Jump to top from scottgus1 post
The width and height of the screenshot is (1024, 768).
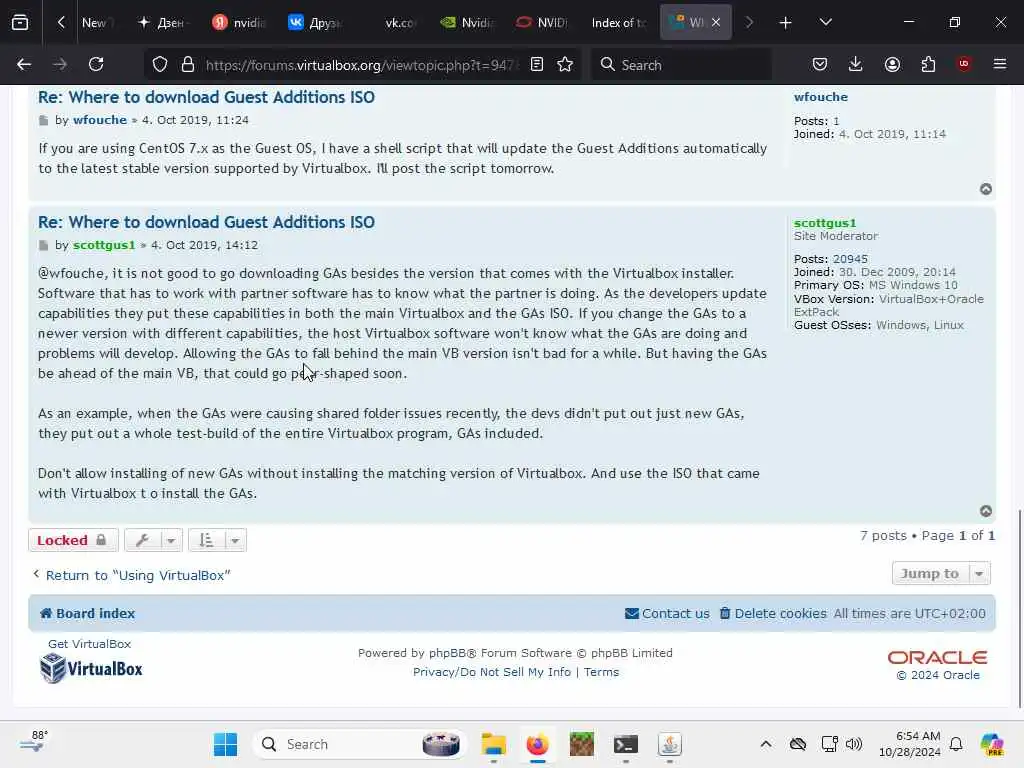click(986, 511)
